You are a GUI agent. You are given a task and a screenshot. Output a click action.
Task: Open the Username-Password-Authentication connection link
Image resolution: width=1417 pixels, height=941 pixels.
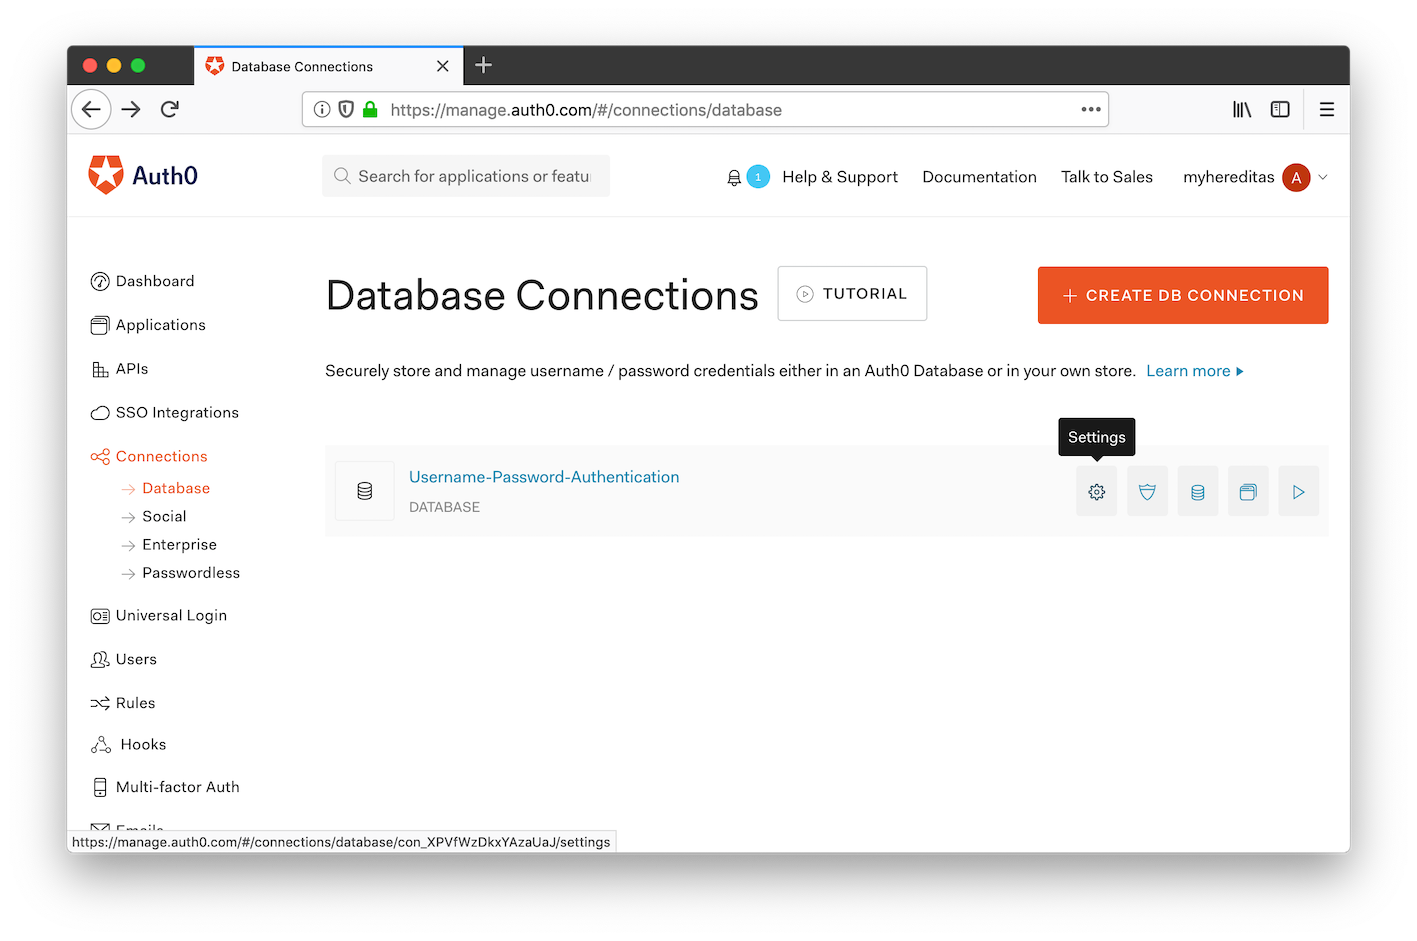pos(544,477)
